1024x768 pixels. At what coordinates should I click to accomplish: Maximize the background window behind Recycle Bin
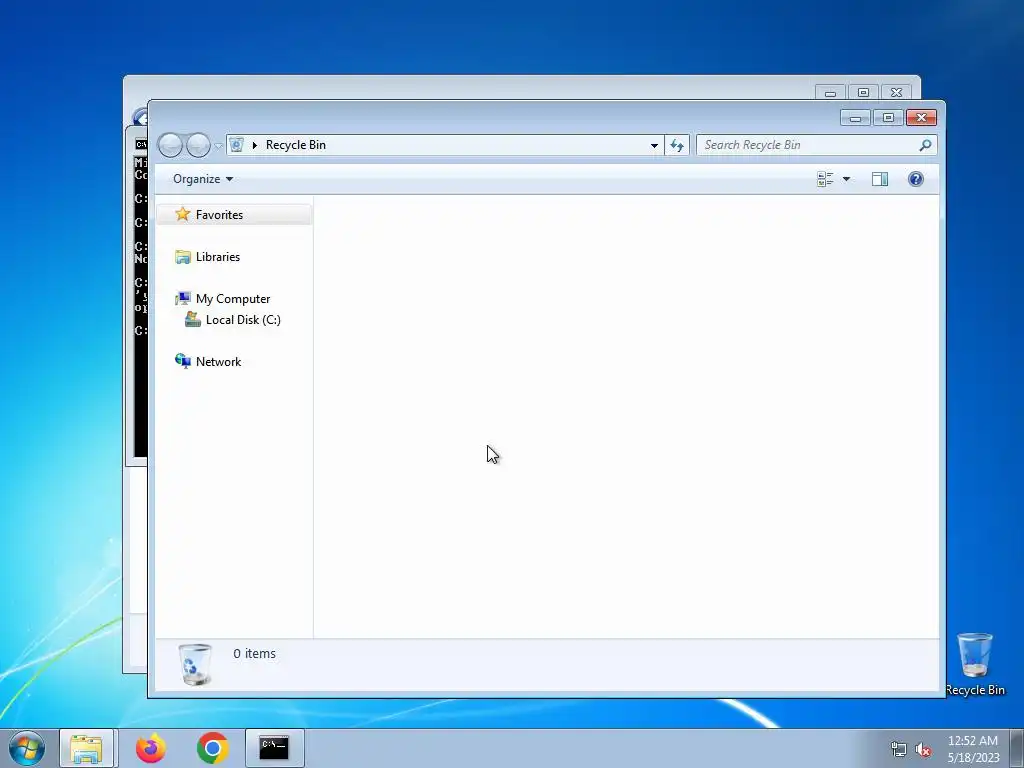tap(863, 93)
